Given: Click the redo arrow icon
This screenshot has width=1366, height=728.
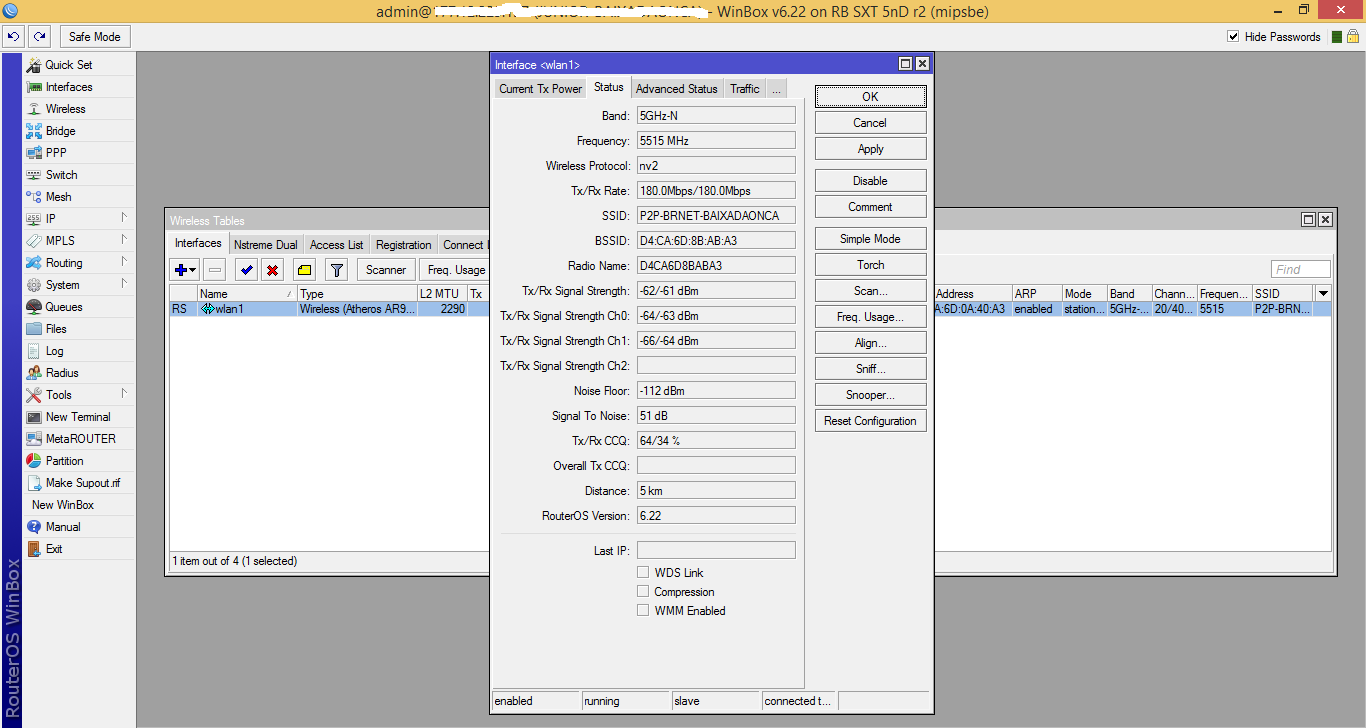Looking at the screenshot, I should click(39, 37).
